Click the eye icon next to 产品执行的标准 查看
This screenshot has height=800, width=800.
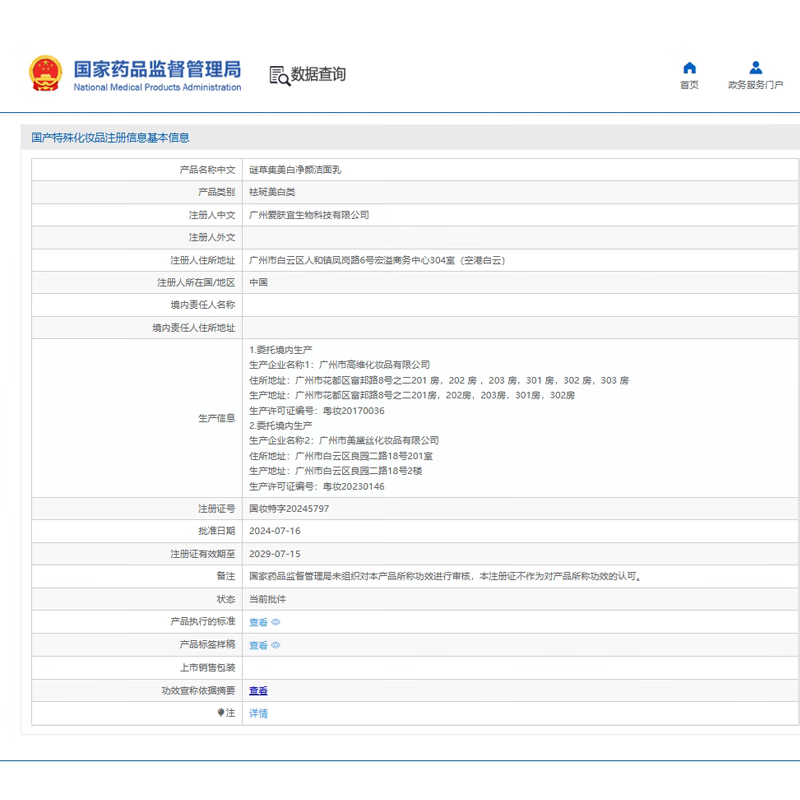275,622
